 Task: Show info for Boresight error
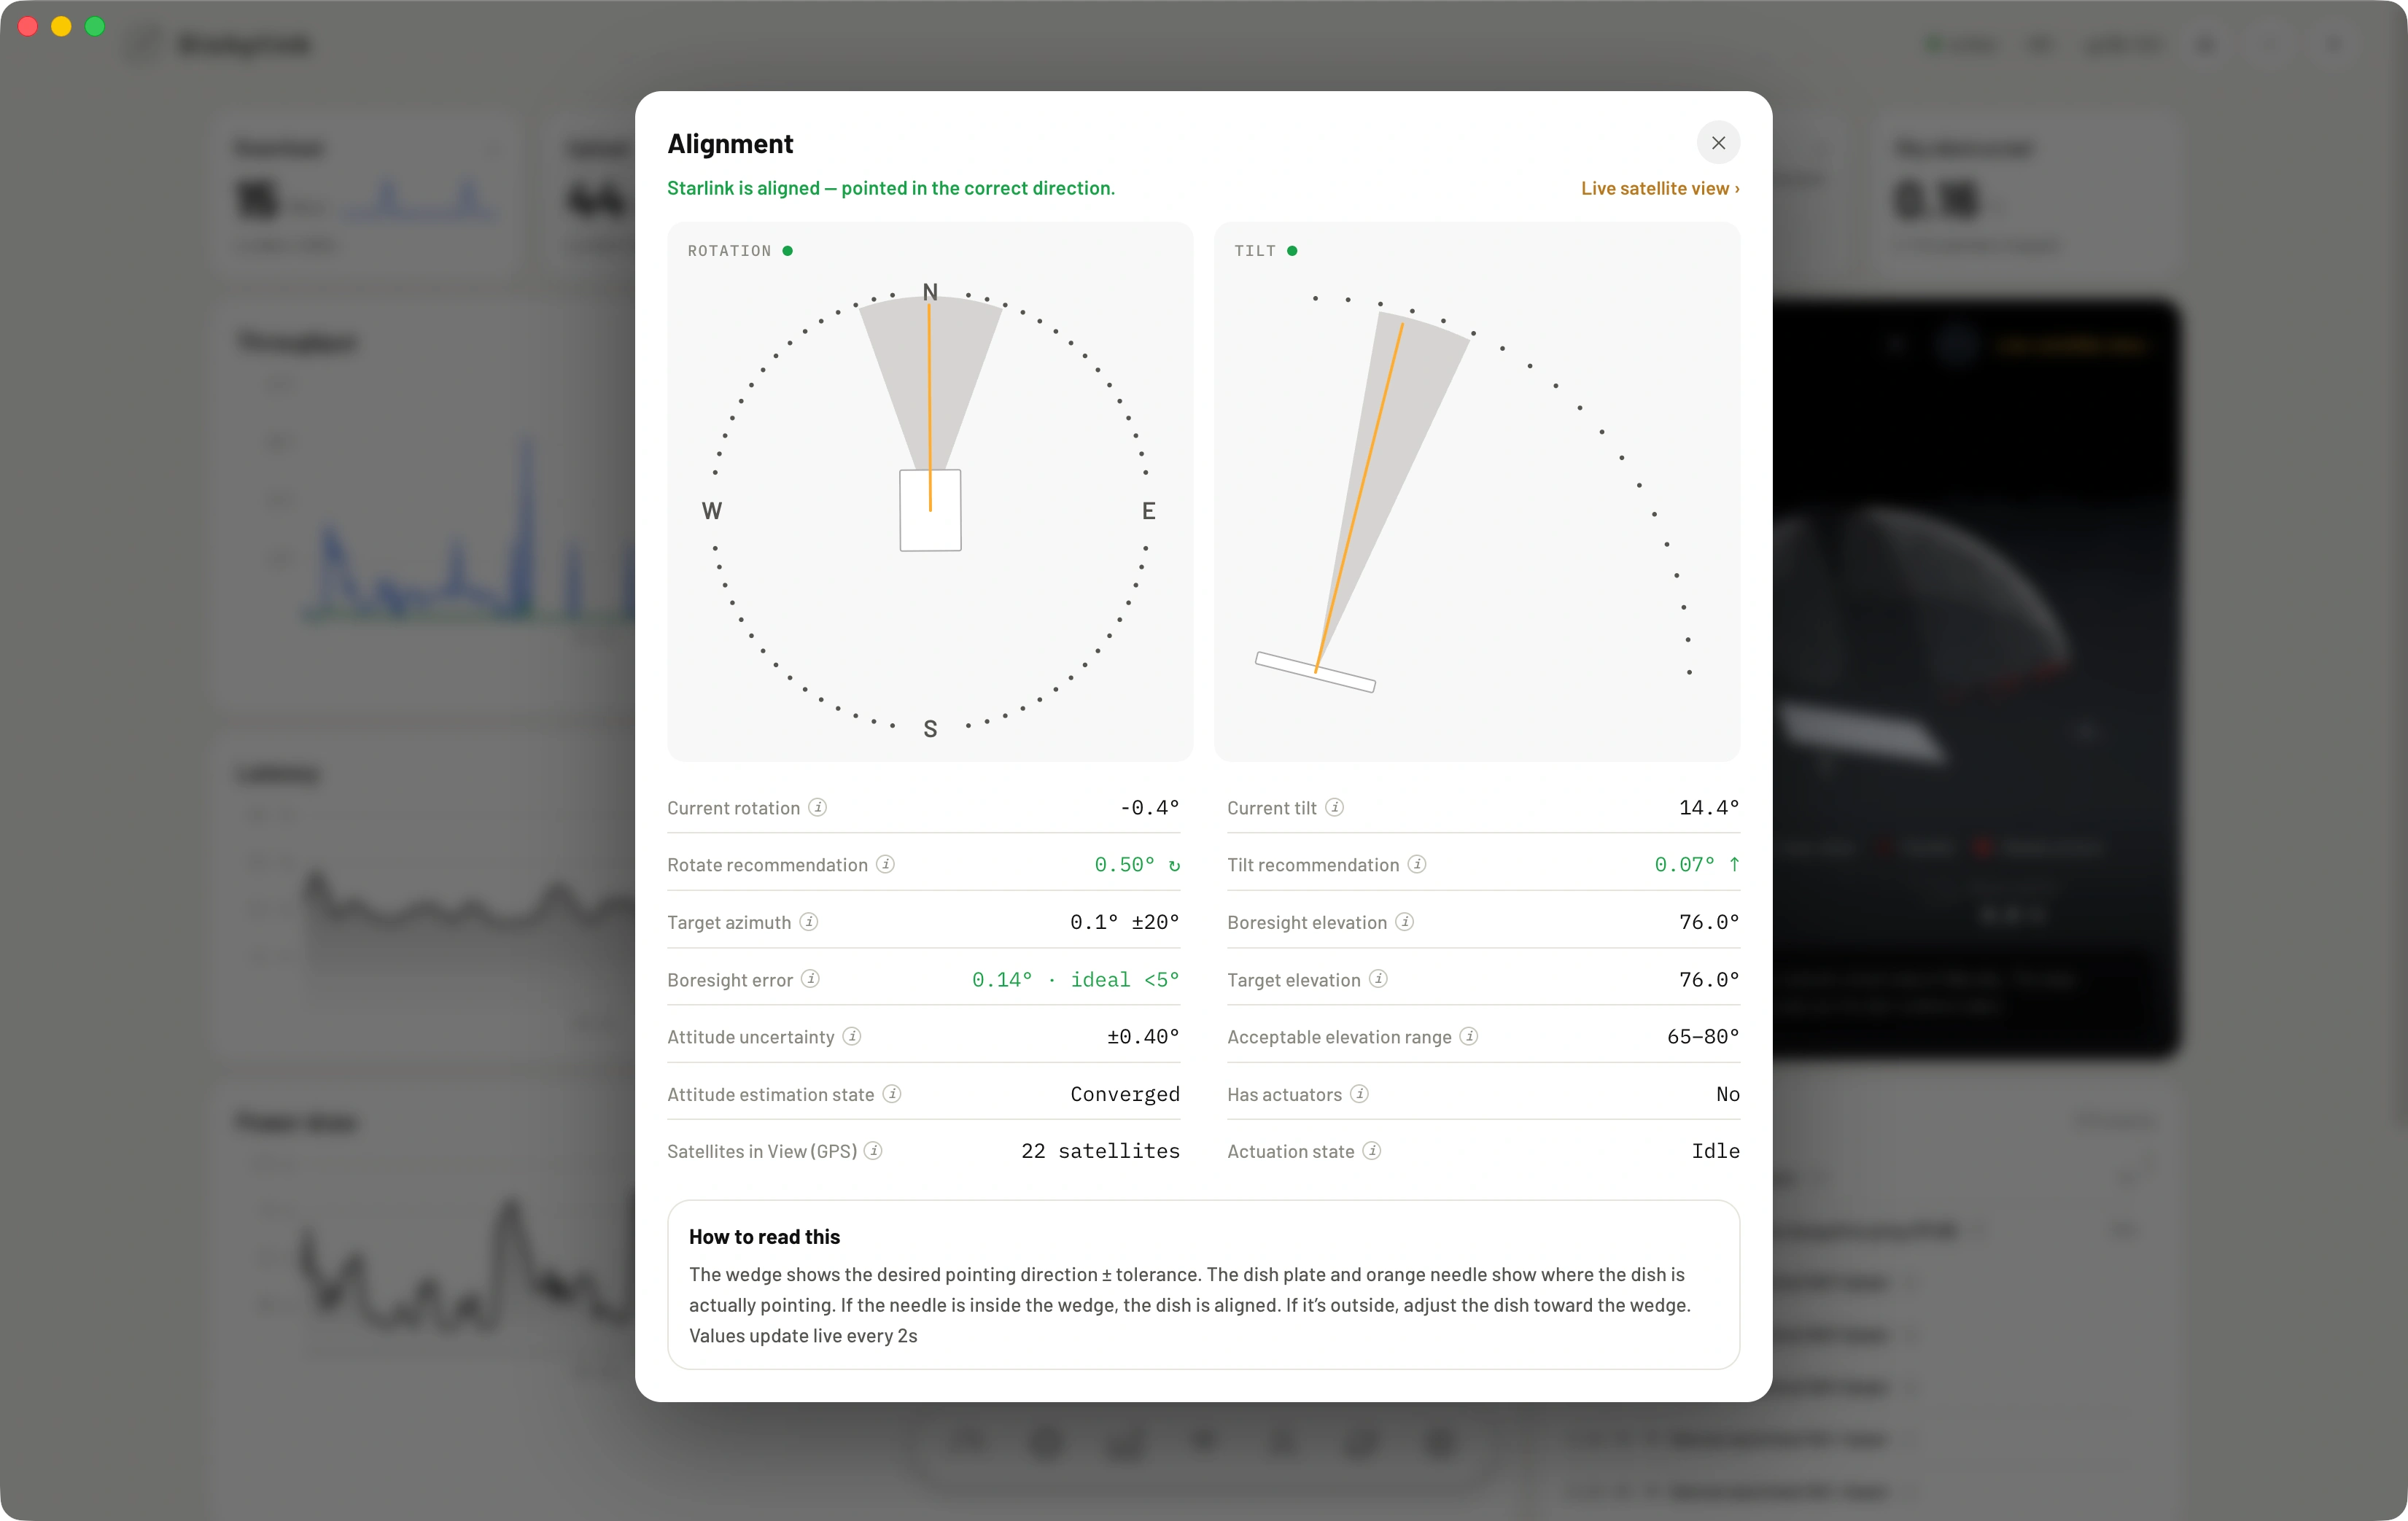811,979
